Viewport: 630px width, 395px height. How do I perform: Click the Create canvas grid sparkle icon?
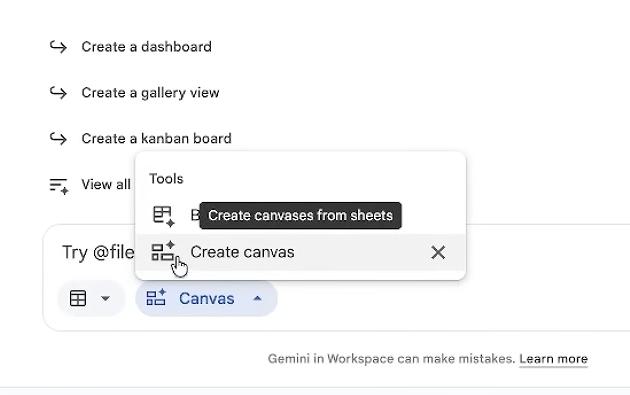[x=163, y=252]
